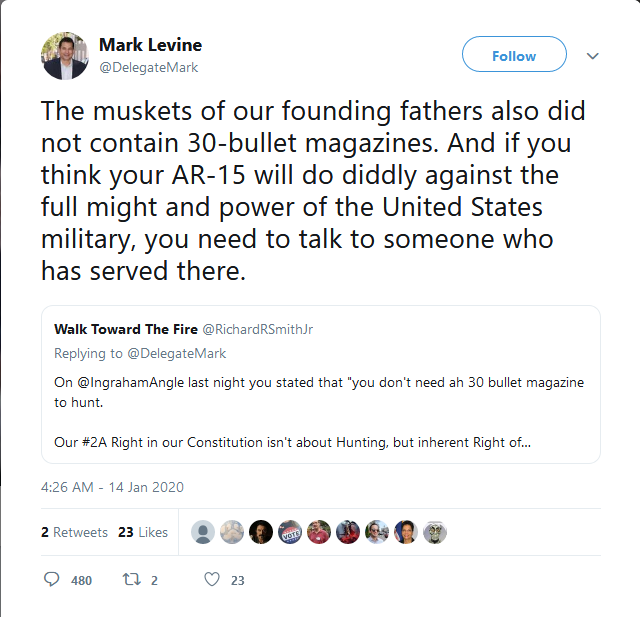
Task: Open the Mark Levine display name link
Action: 150,45
